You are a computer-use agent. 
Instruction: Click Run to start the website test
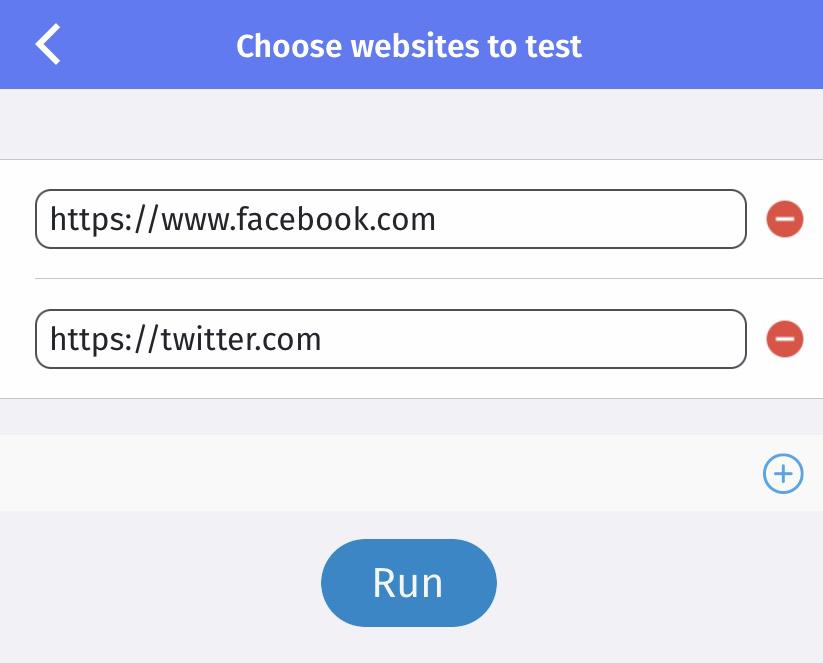click(x=408, y=582)
